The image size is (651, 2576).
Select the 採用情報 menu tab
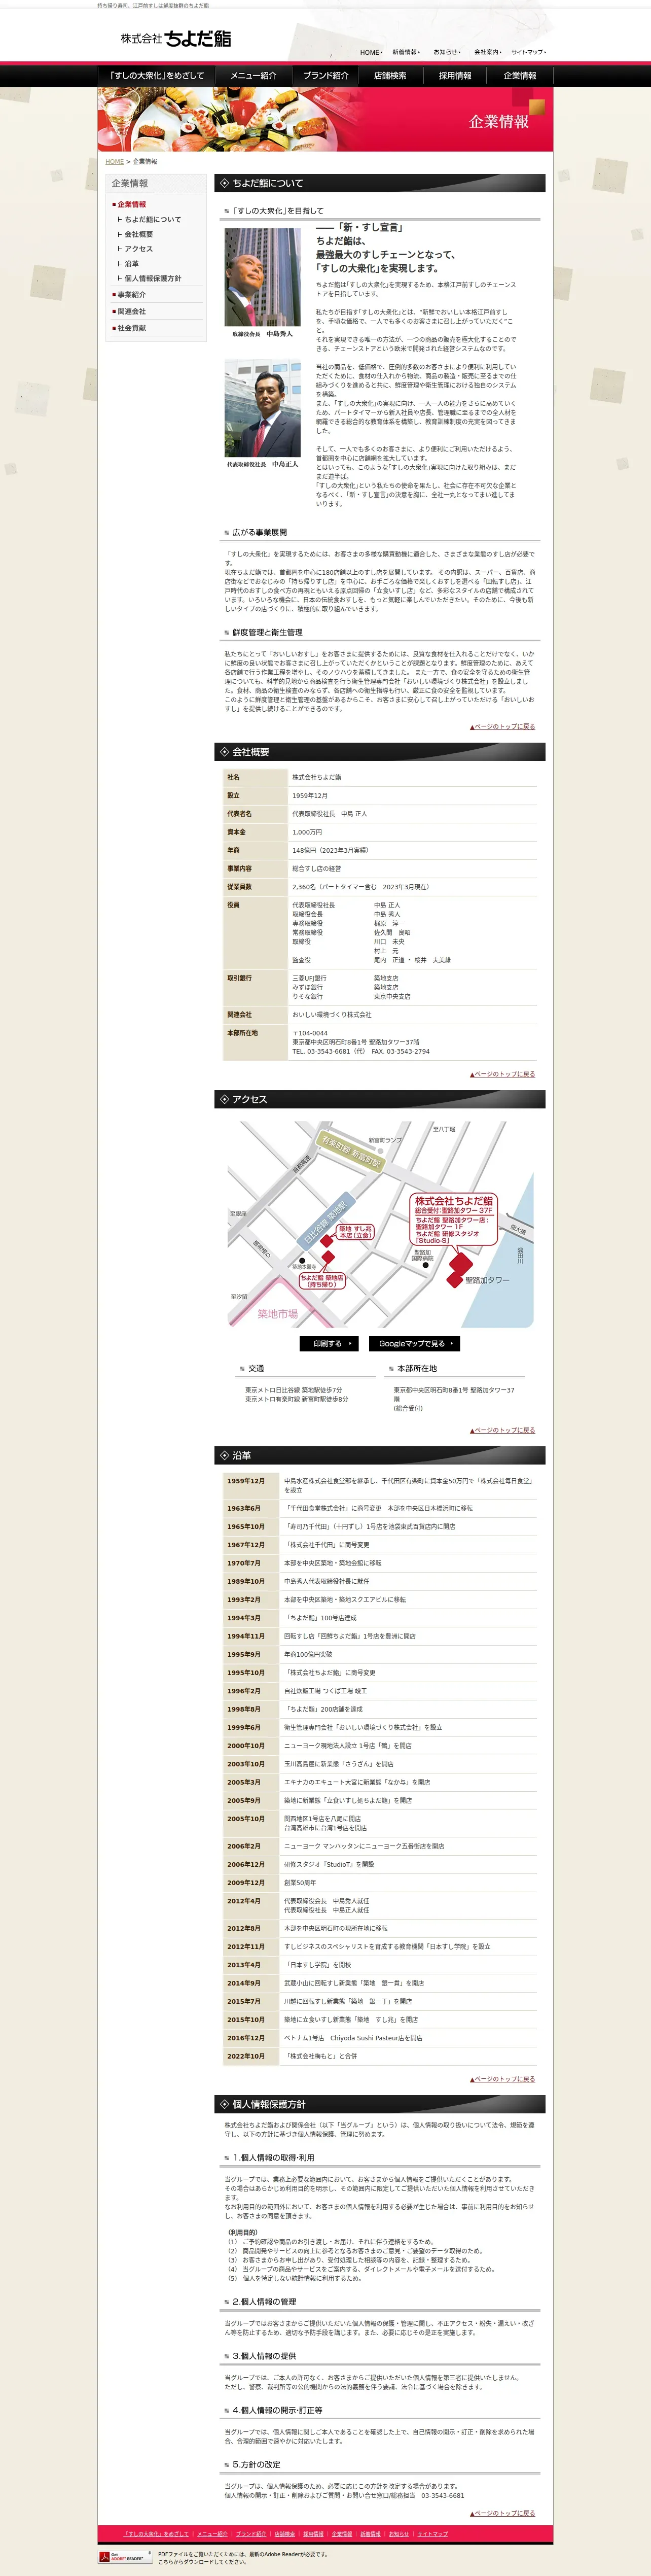(x=455, y=76)
